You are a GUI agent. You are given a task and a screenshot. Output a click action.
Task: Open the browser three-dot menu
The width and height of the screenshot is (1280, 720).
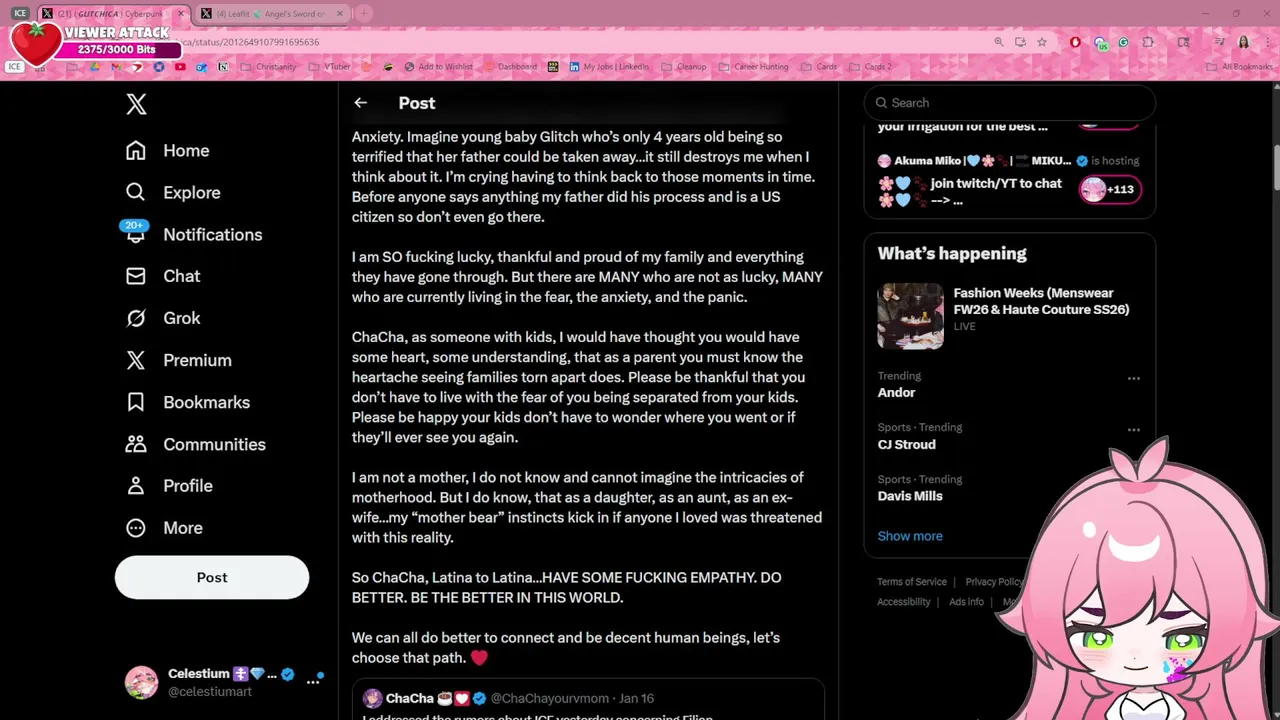(x=1267, y=42)
